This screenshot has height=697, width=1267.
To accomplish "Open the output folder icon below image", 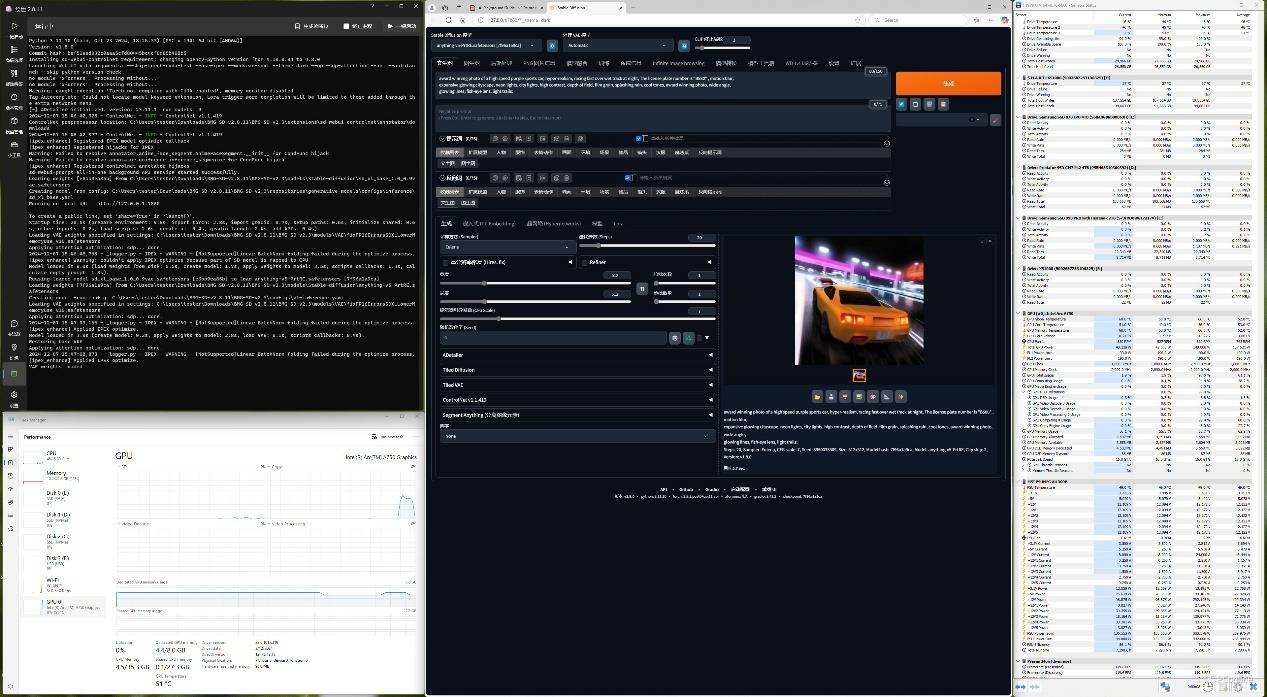I will coord(817,396).
